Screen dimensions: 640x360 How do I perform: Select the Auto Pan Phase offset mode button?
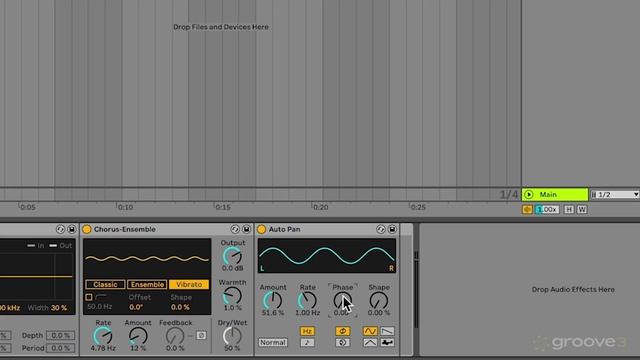coord(342,331)
